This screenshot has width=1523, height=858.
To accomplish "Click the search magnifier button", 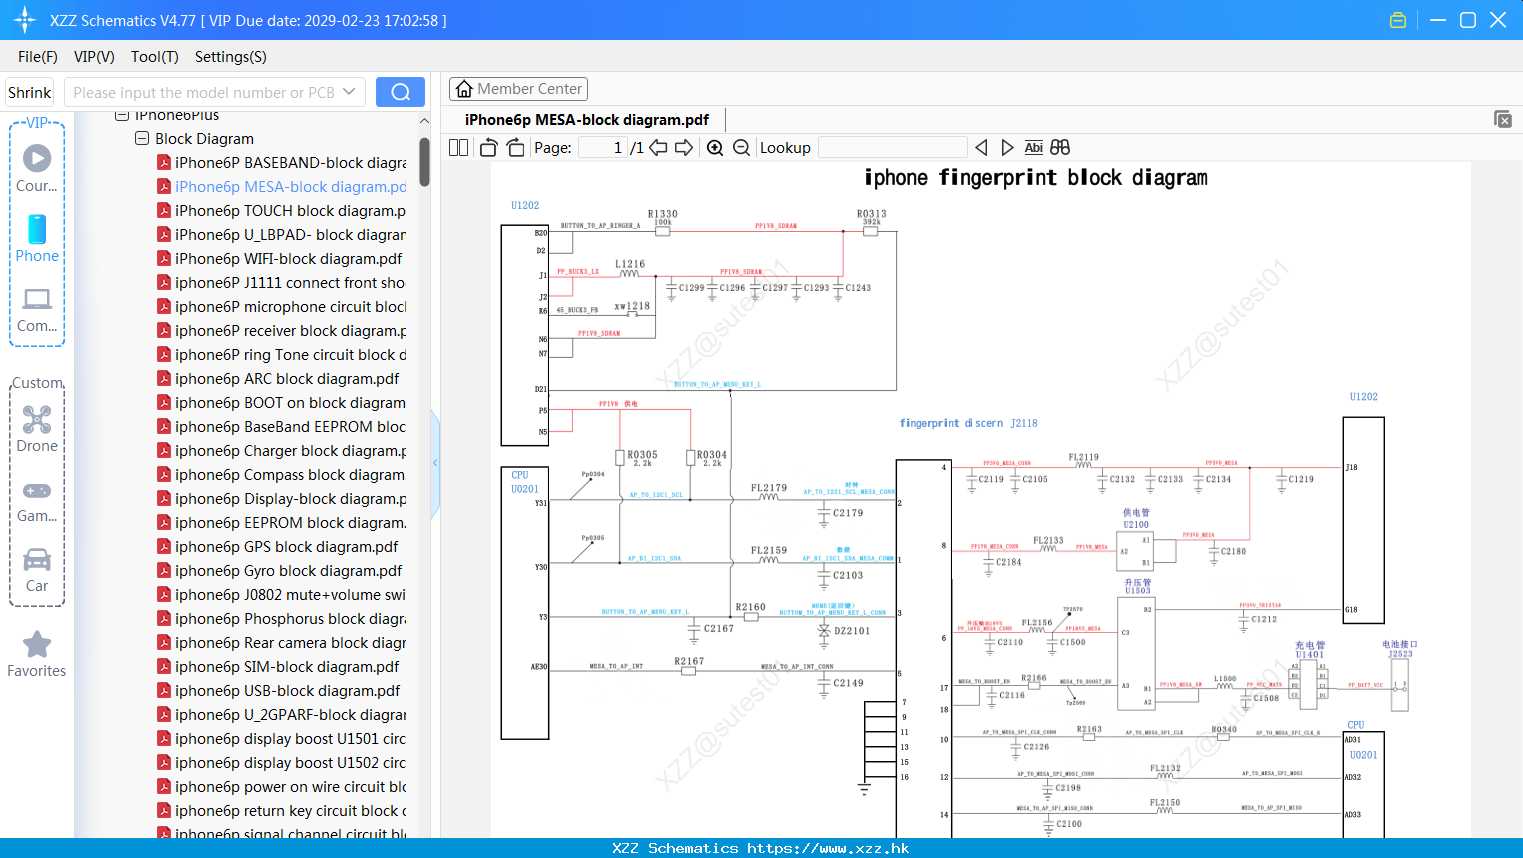I will point(400,92).
